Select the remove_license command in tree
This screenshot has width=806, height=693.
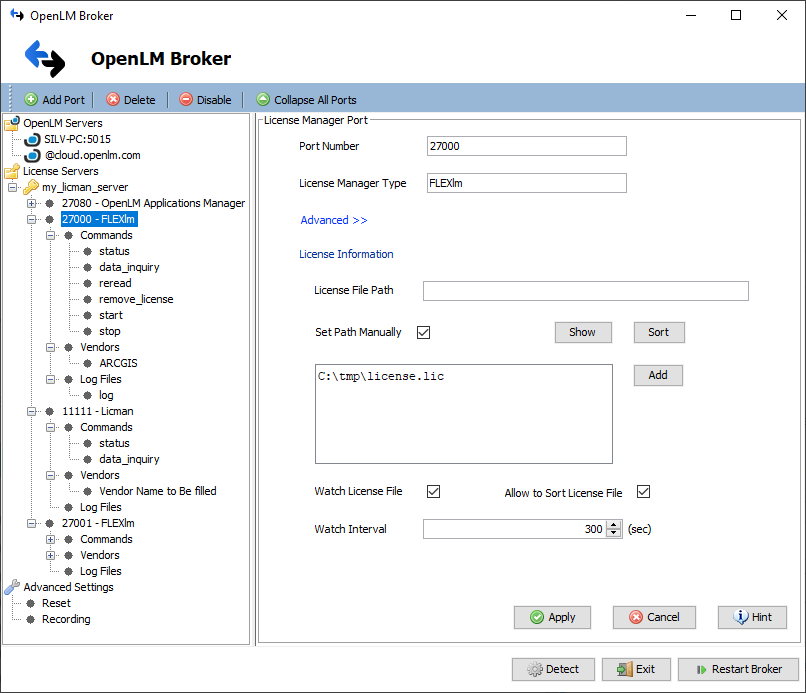(135, 299)
